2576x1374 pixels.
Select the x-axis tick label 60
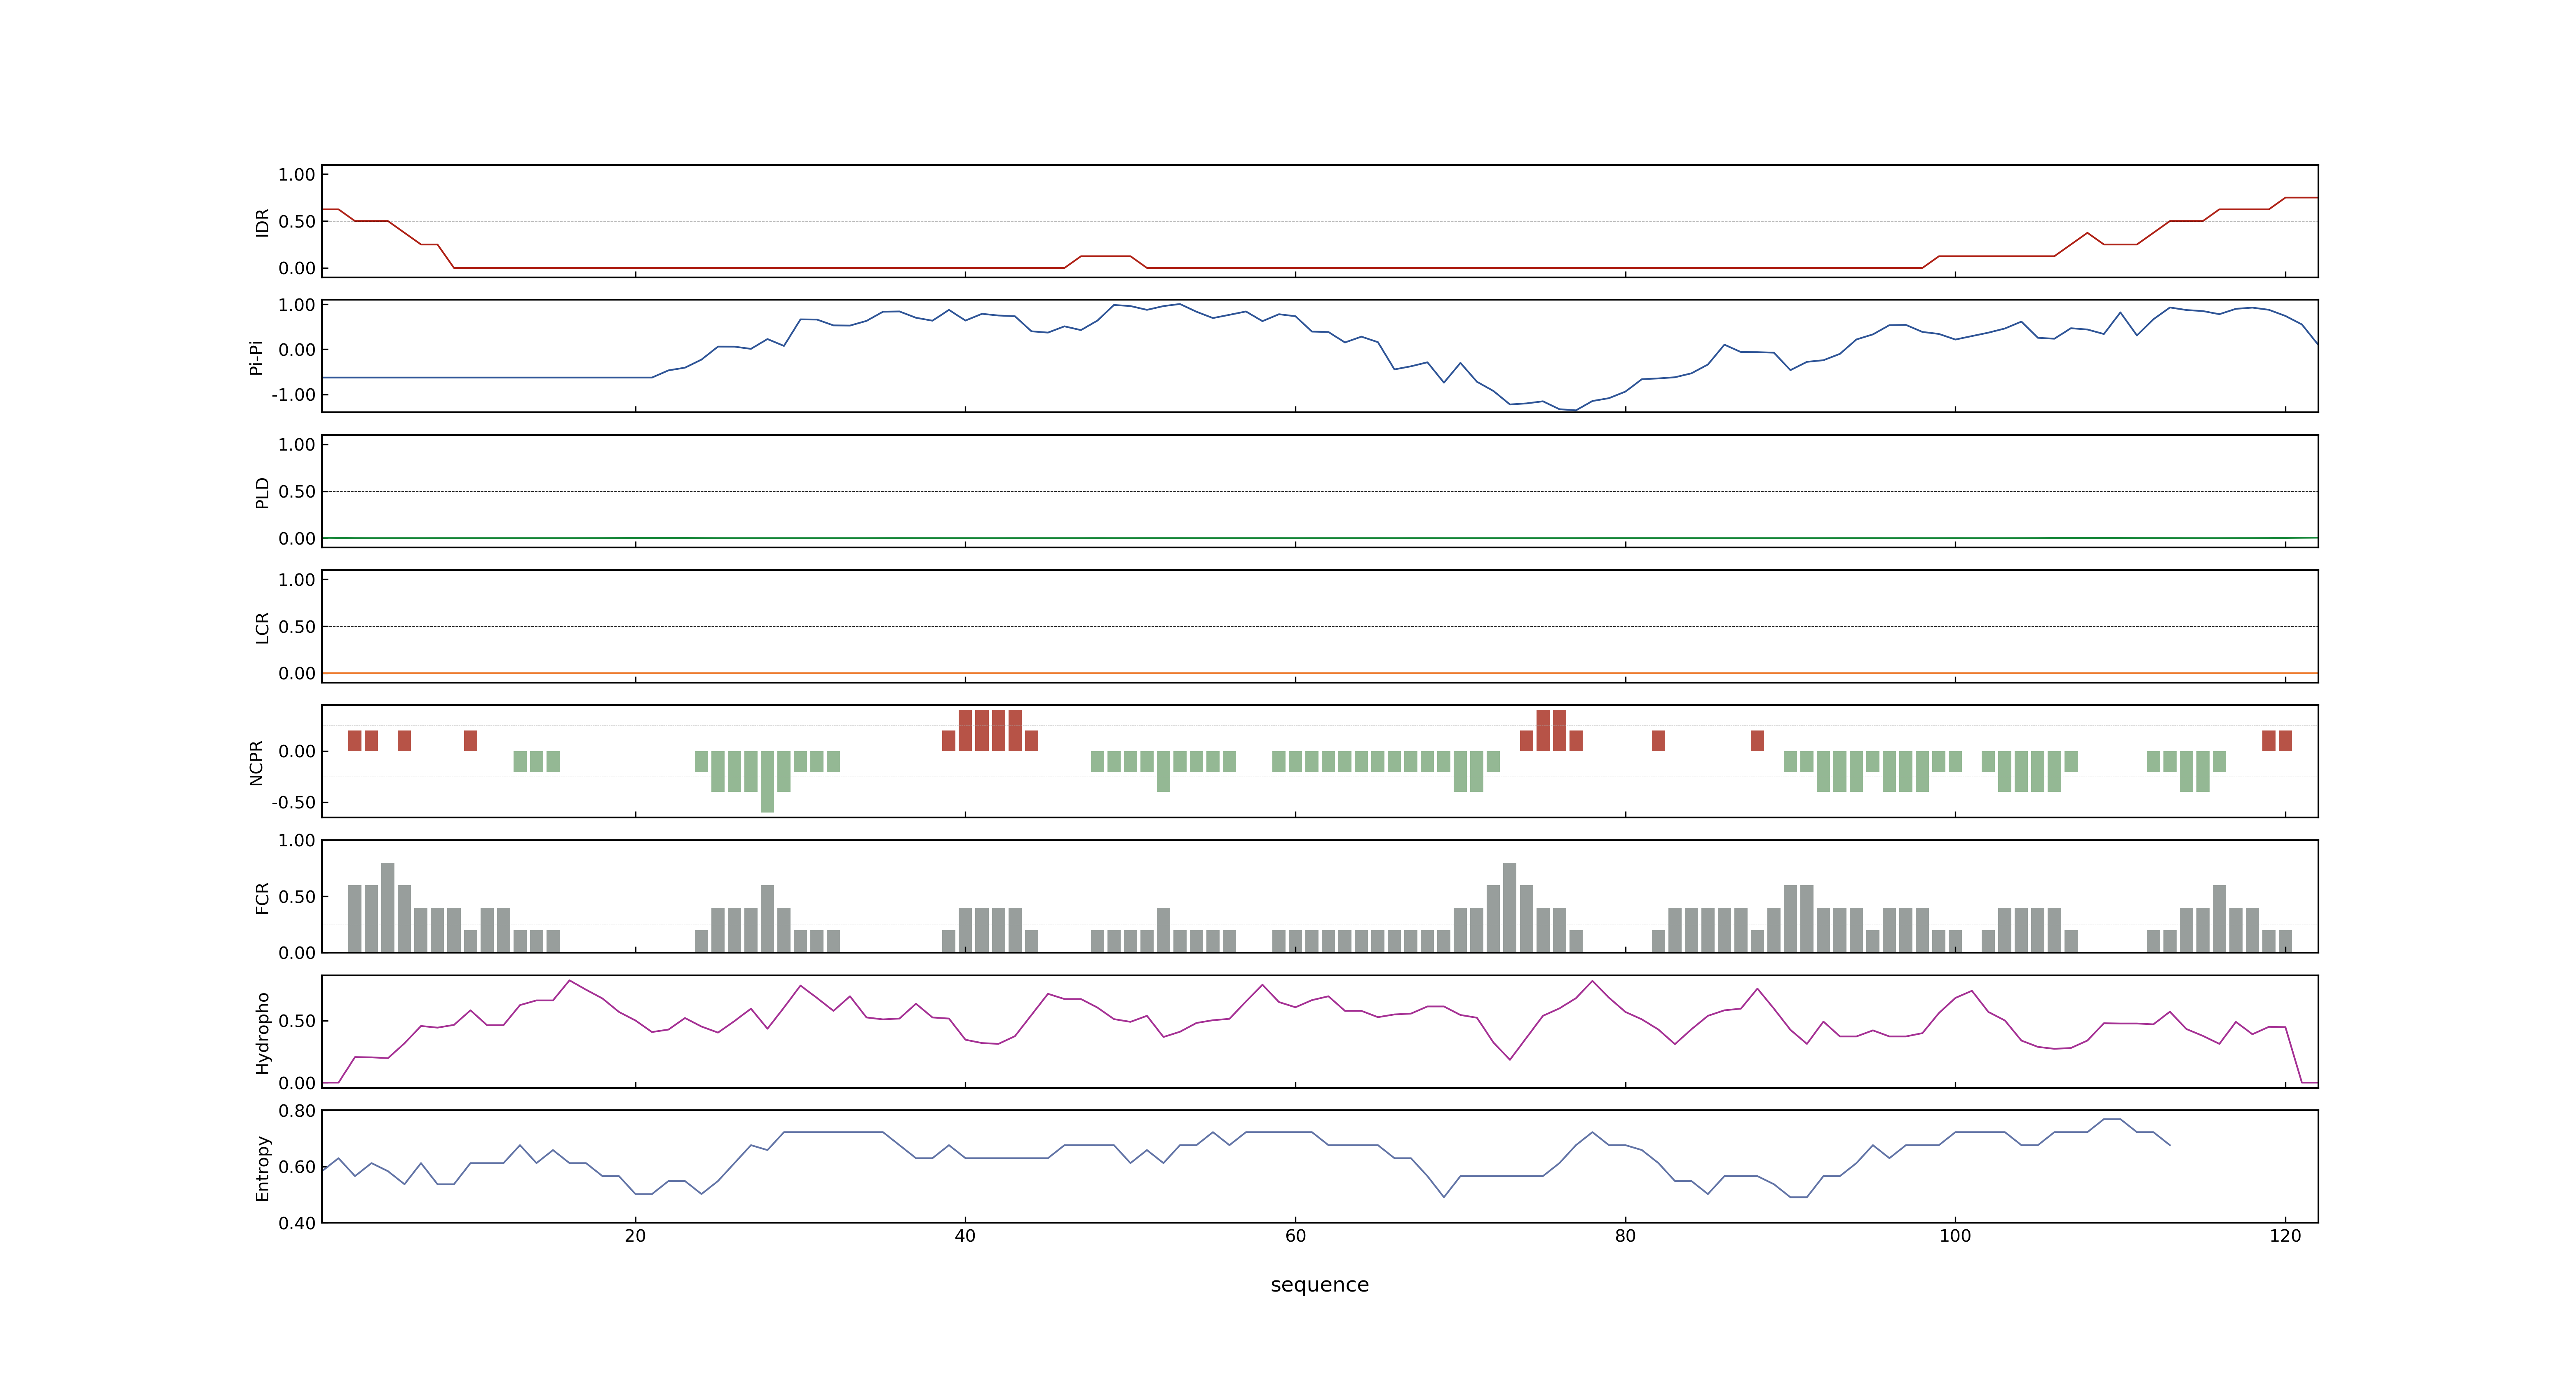pyautogui.click(x=1295, y=1236)
